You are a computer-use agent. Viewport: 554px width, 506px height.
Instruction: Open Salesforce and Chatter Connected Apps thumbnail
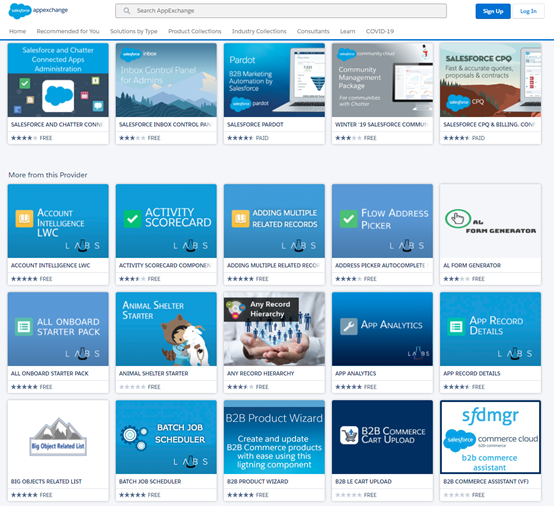click(x=58, y=80)
